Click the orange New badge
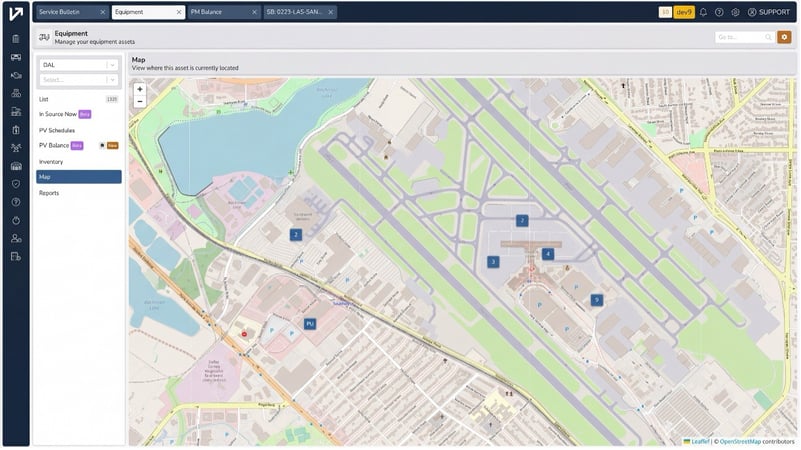 112,146
